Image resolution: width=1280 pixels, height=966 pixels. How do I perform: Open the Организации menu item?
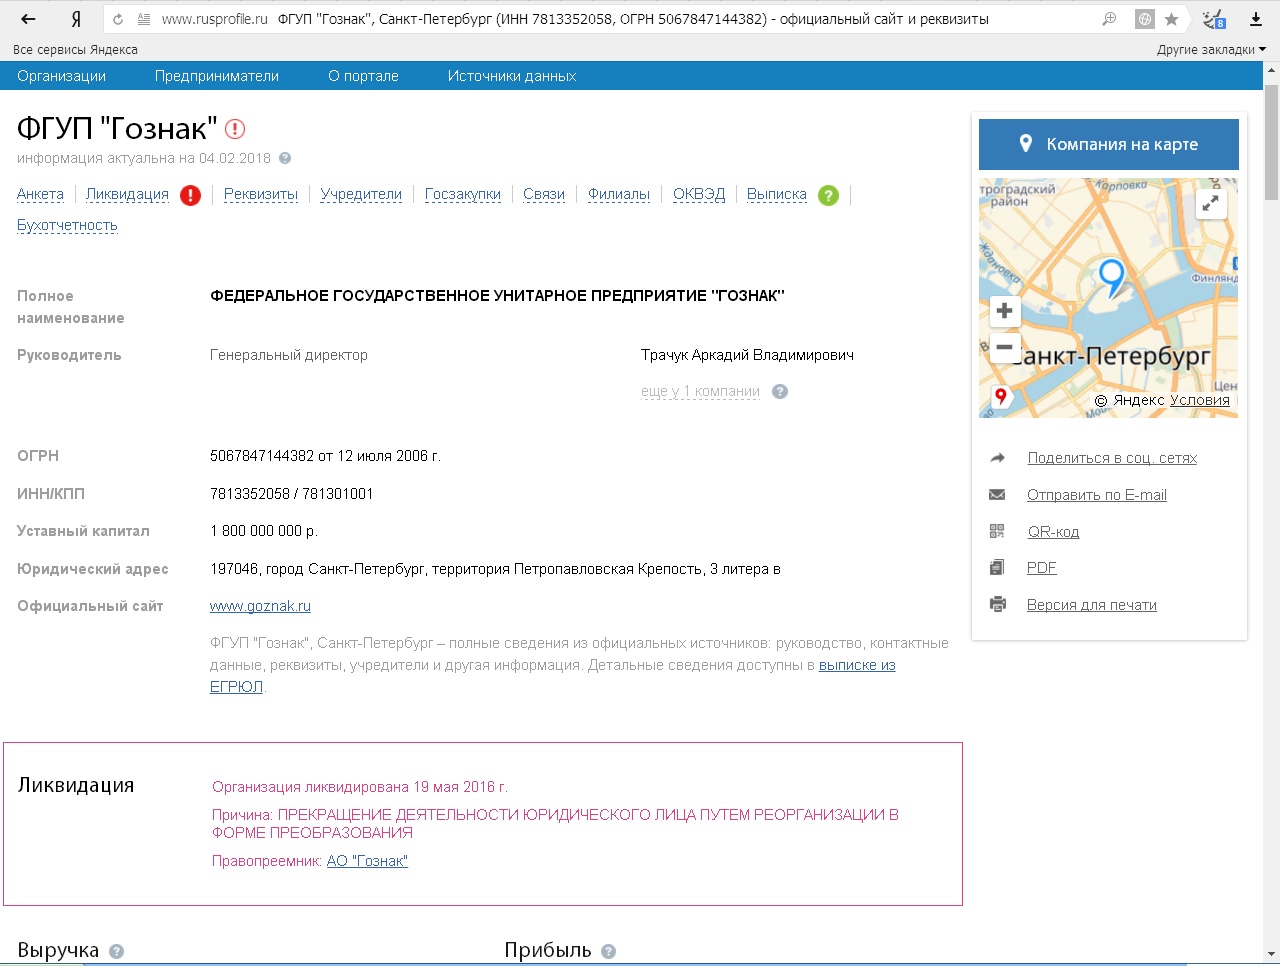coord(61,76)
